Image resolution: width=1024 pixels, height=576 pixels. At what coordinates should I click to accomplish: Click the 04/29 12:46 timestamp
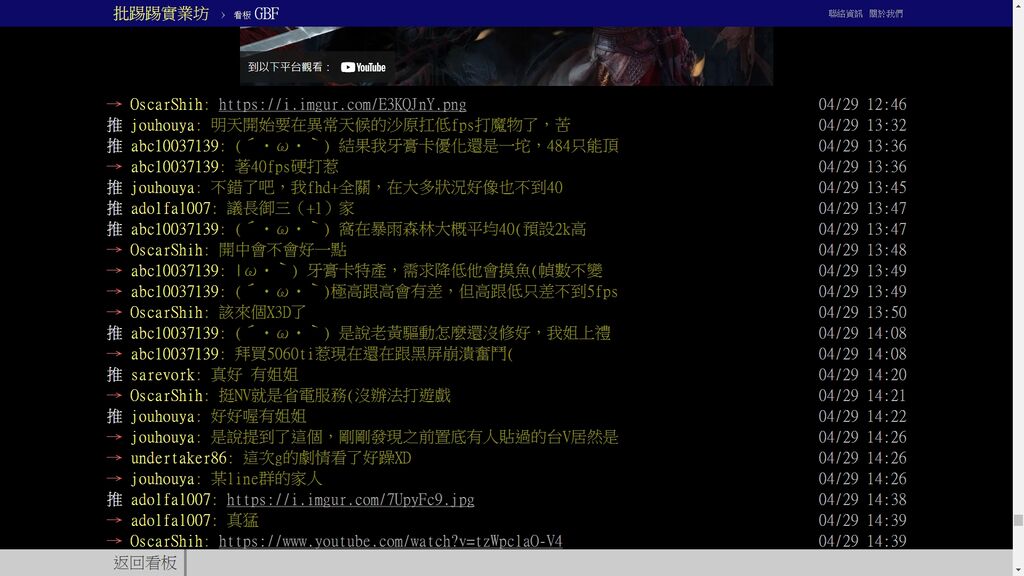(x=862, y=105)
